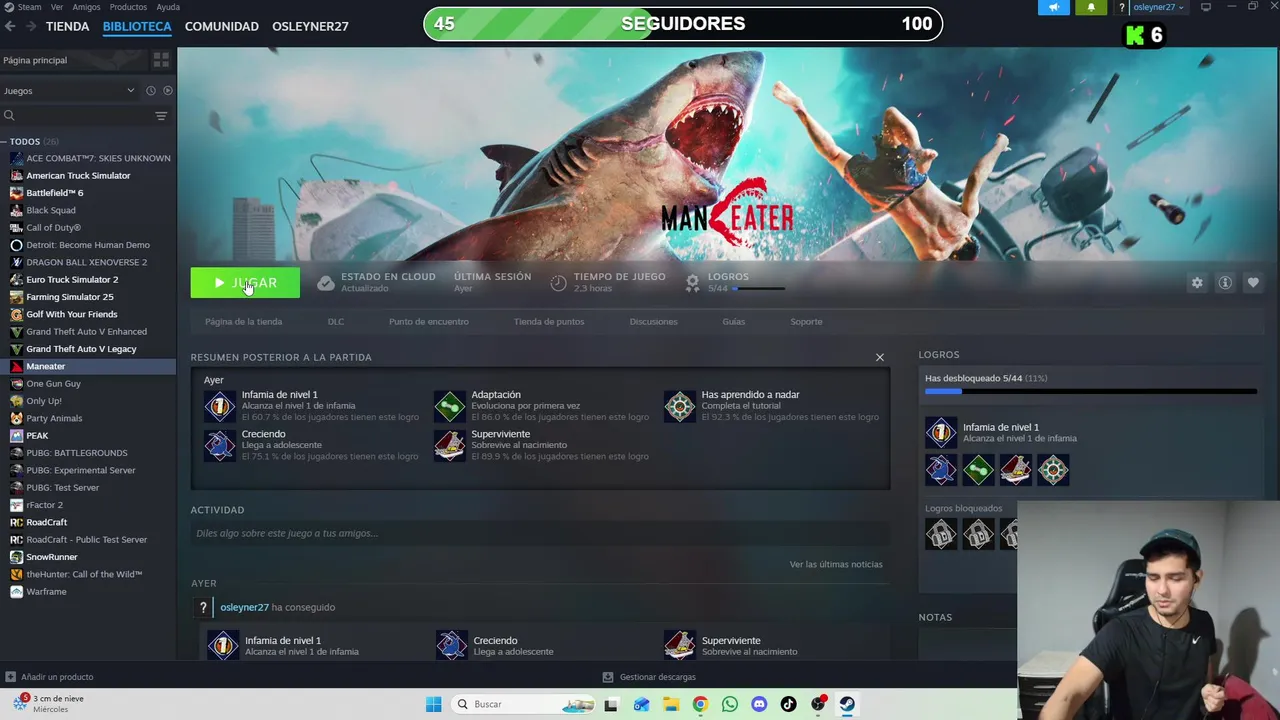Open Google Chrome from the taskbar
This screenshot has width=1280, height=720.
click(x=700, y=704)
